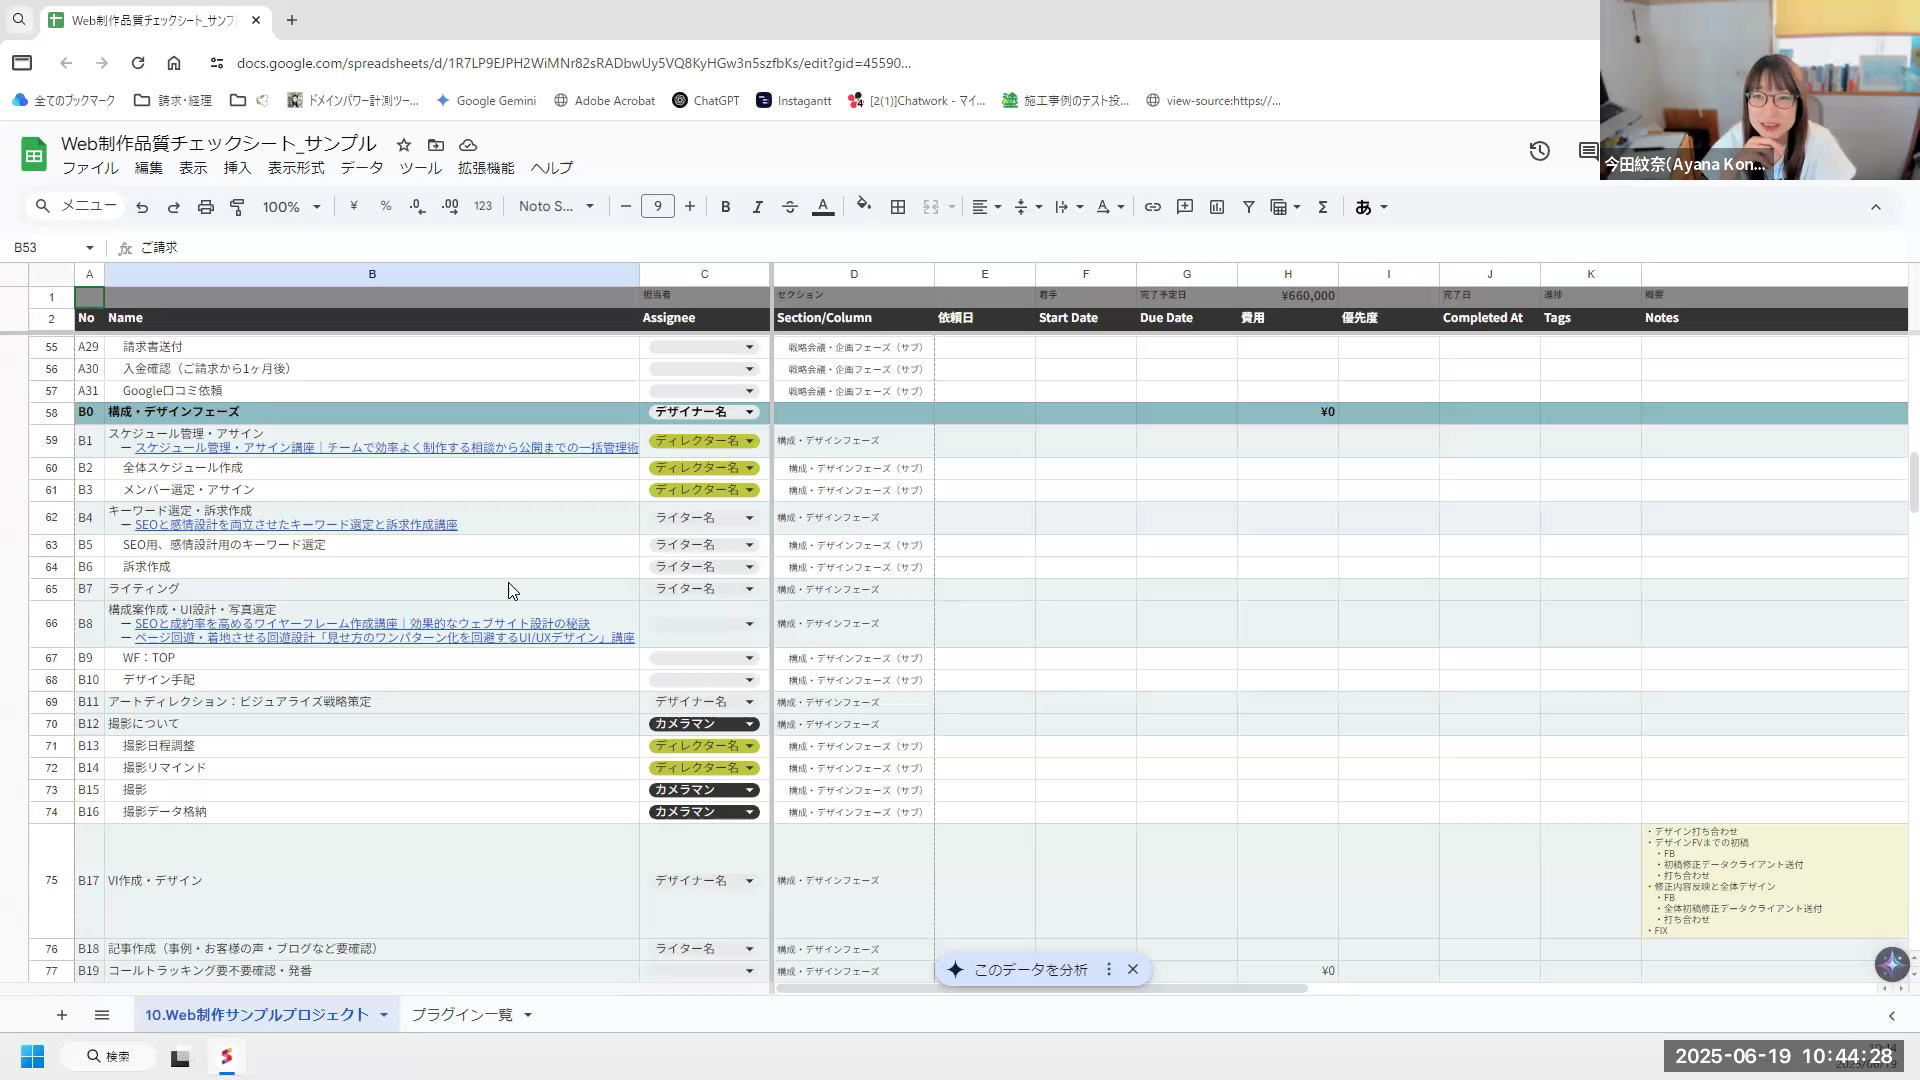Switch to プラグイン一覧 sheet tab
Viewport: 1920px width, 1080px height.
click(461, 1015)
